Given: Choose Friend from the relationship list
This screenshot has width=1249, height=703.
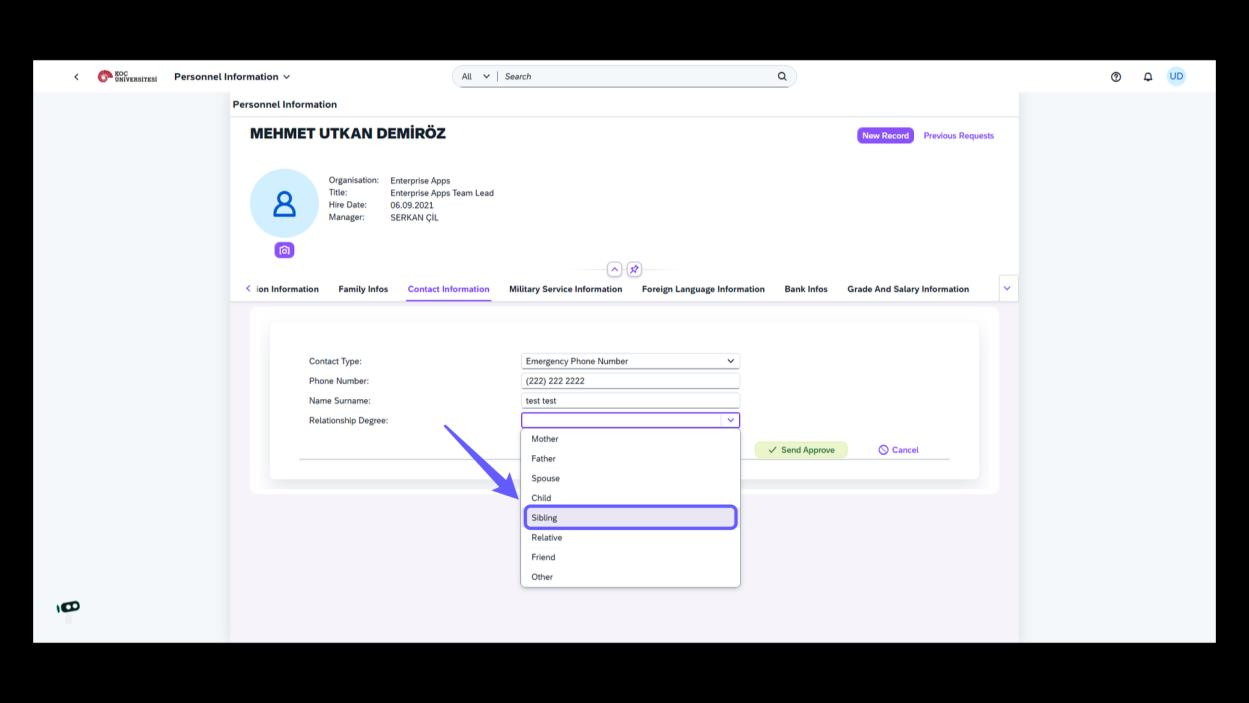Looking at the screenshot, I should [x=630, y=557].
